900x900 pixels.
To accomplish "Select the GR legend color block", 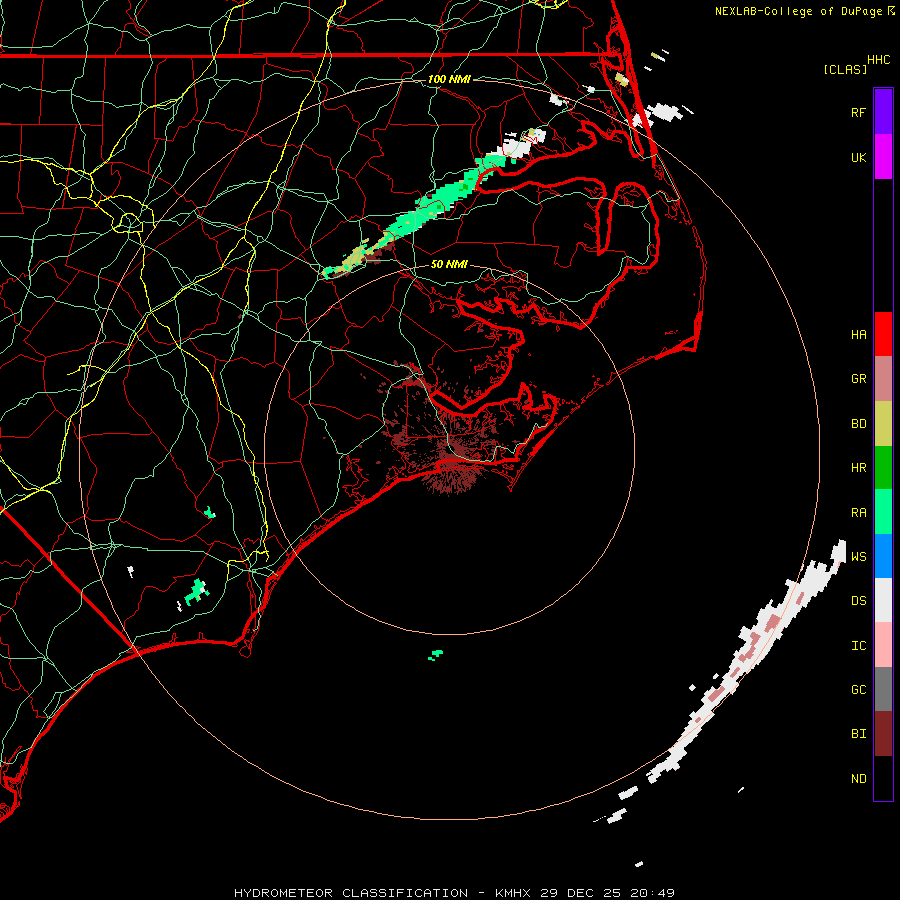I will click(x=883, y=379).
